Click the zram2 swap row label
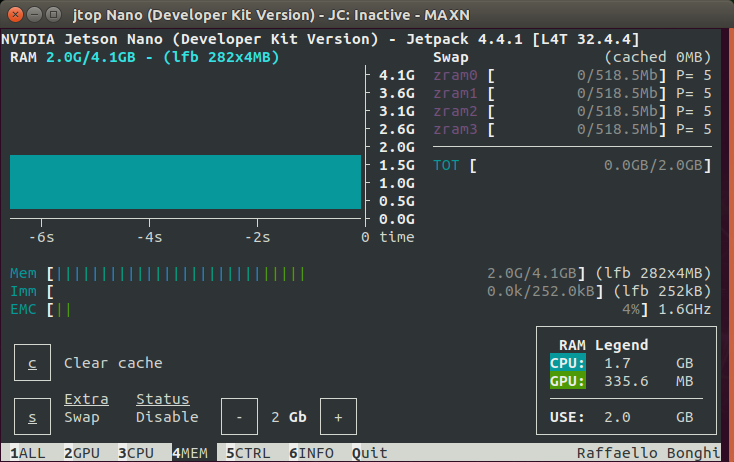Viewport: 734px width, 462px height. coord(455,111)
